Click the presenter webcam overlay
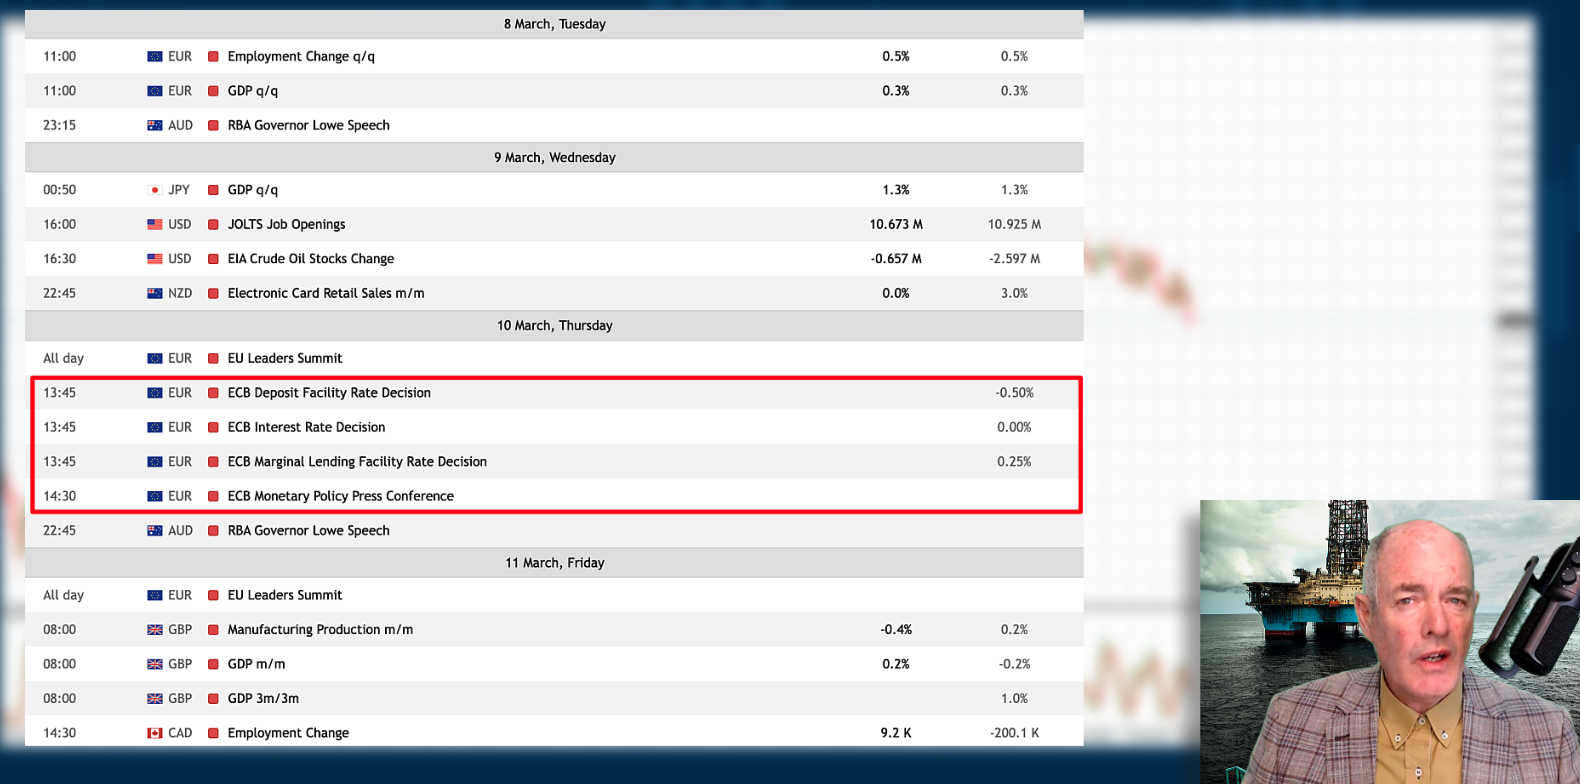The width and height of the screenshot is (1580, 784). [1390, 642]
